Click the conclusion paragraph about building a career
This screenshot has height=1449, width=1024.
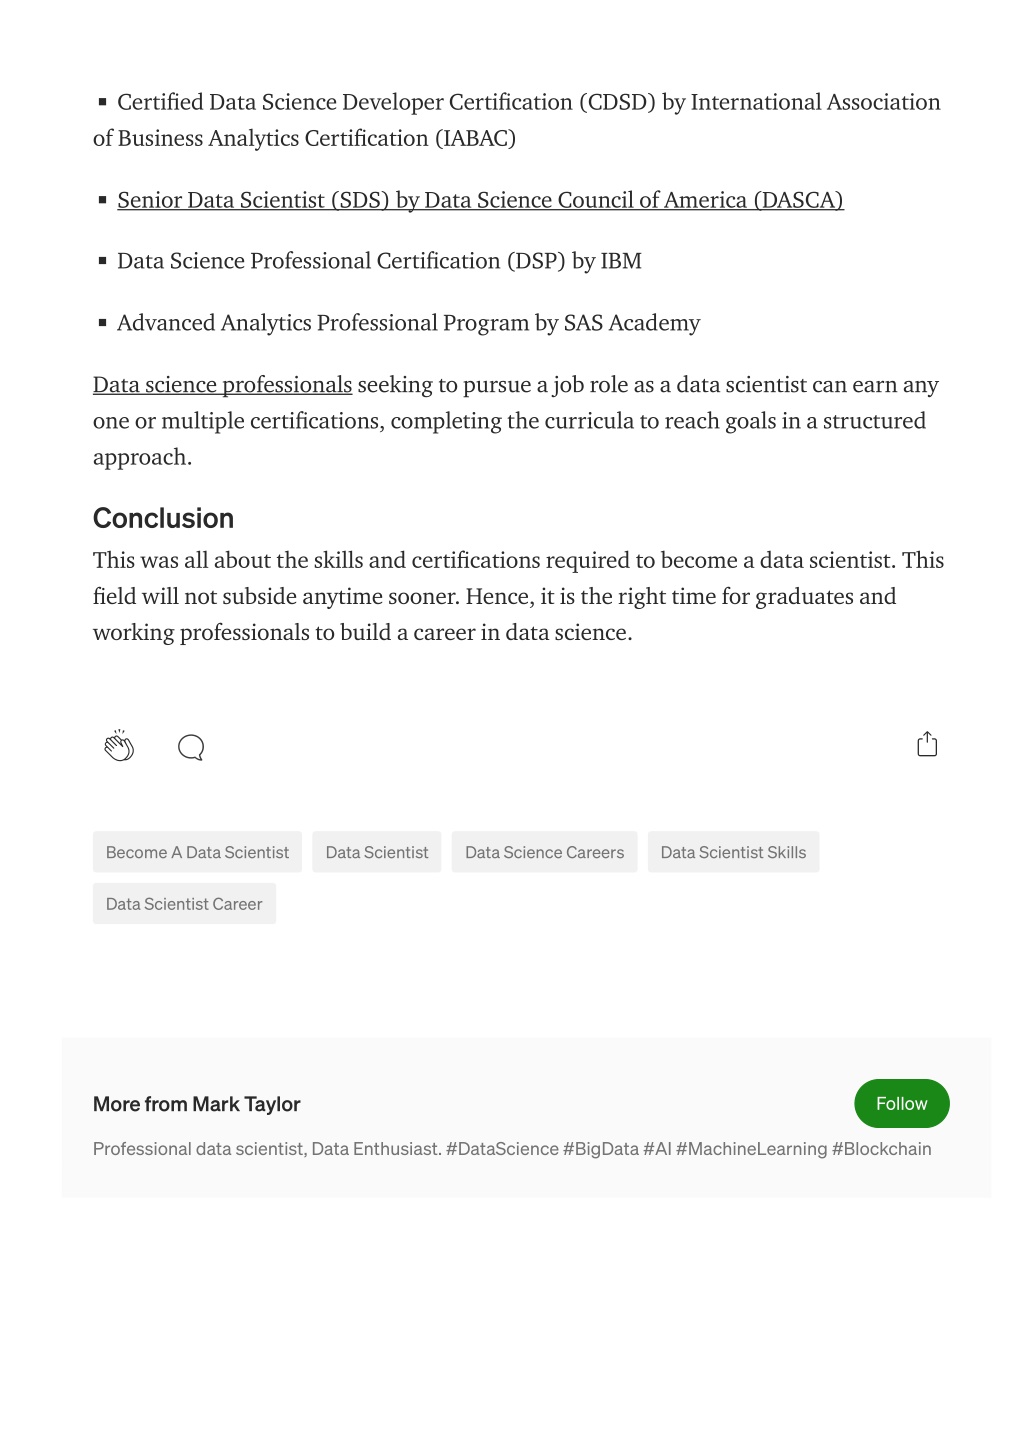tap(518, 596)
